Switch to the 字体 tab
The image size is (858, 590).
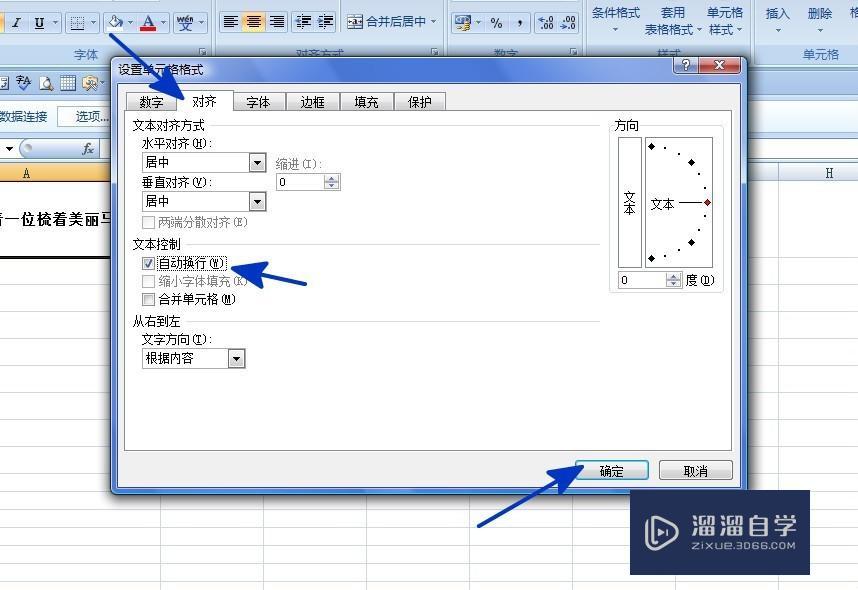(258, 102)
